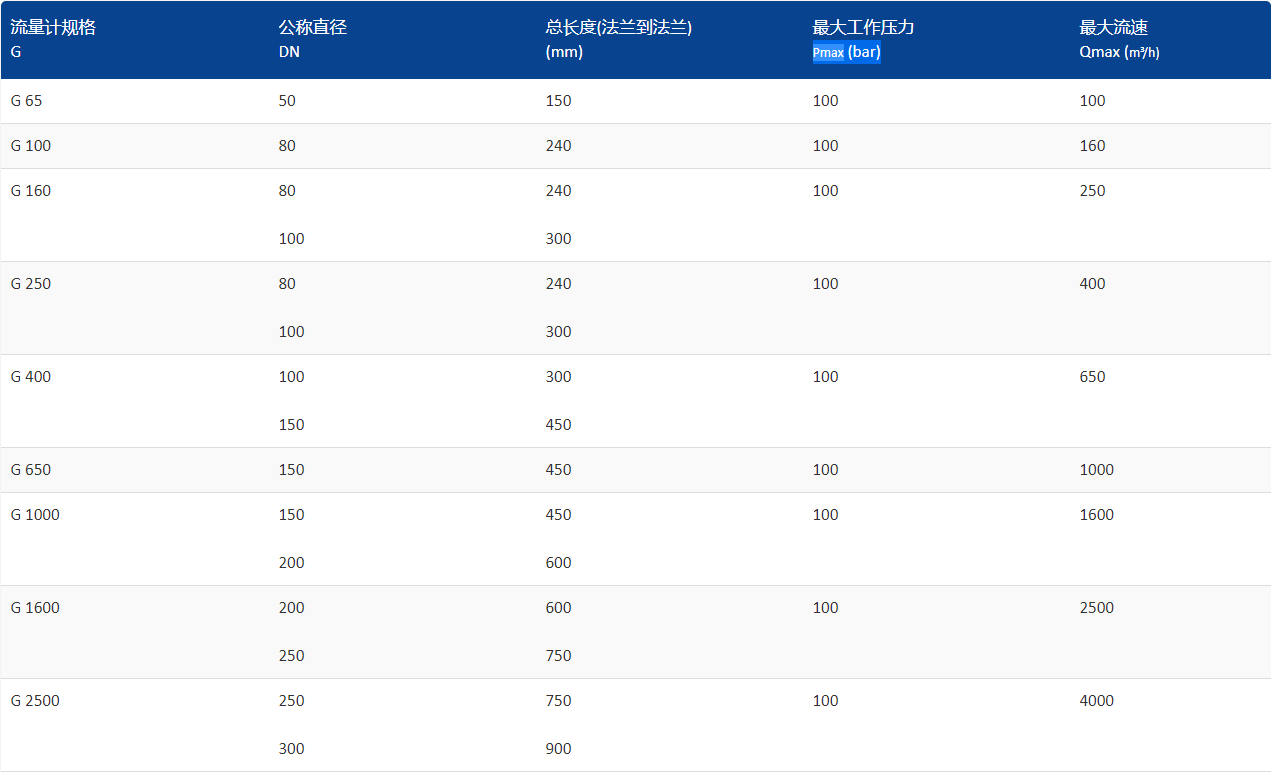Click the highlighted Pmax (bar) unit label

pos(846,53)
